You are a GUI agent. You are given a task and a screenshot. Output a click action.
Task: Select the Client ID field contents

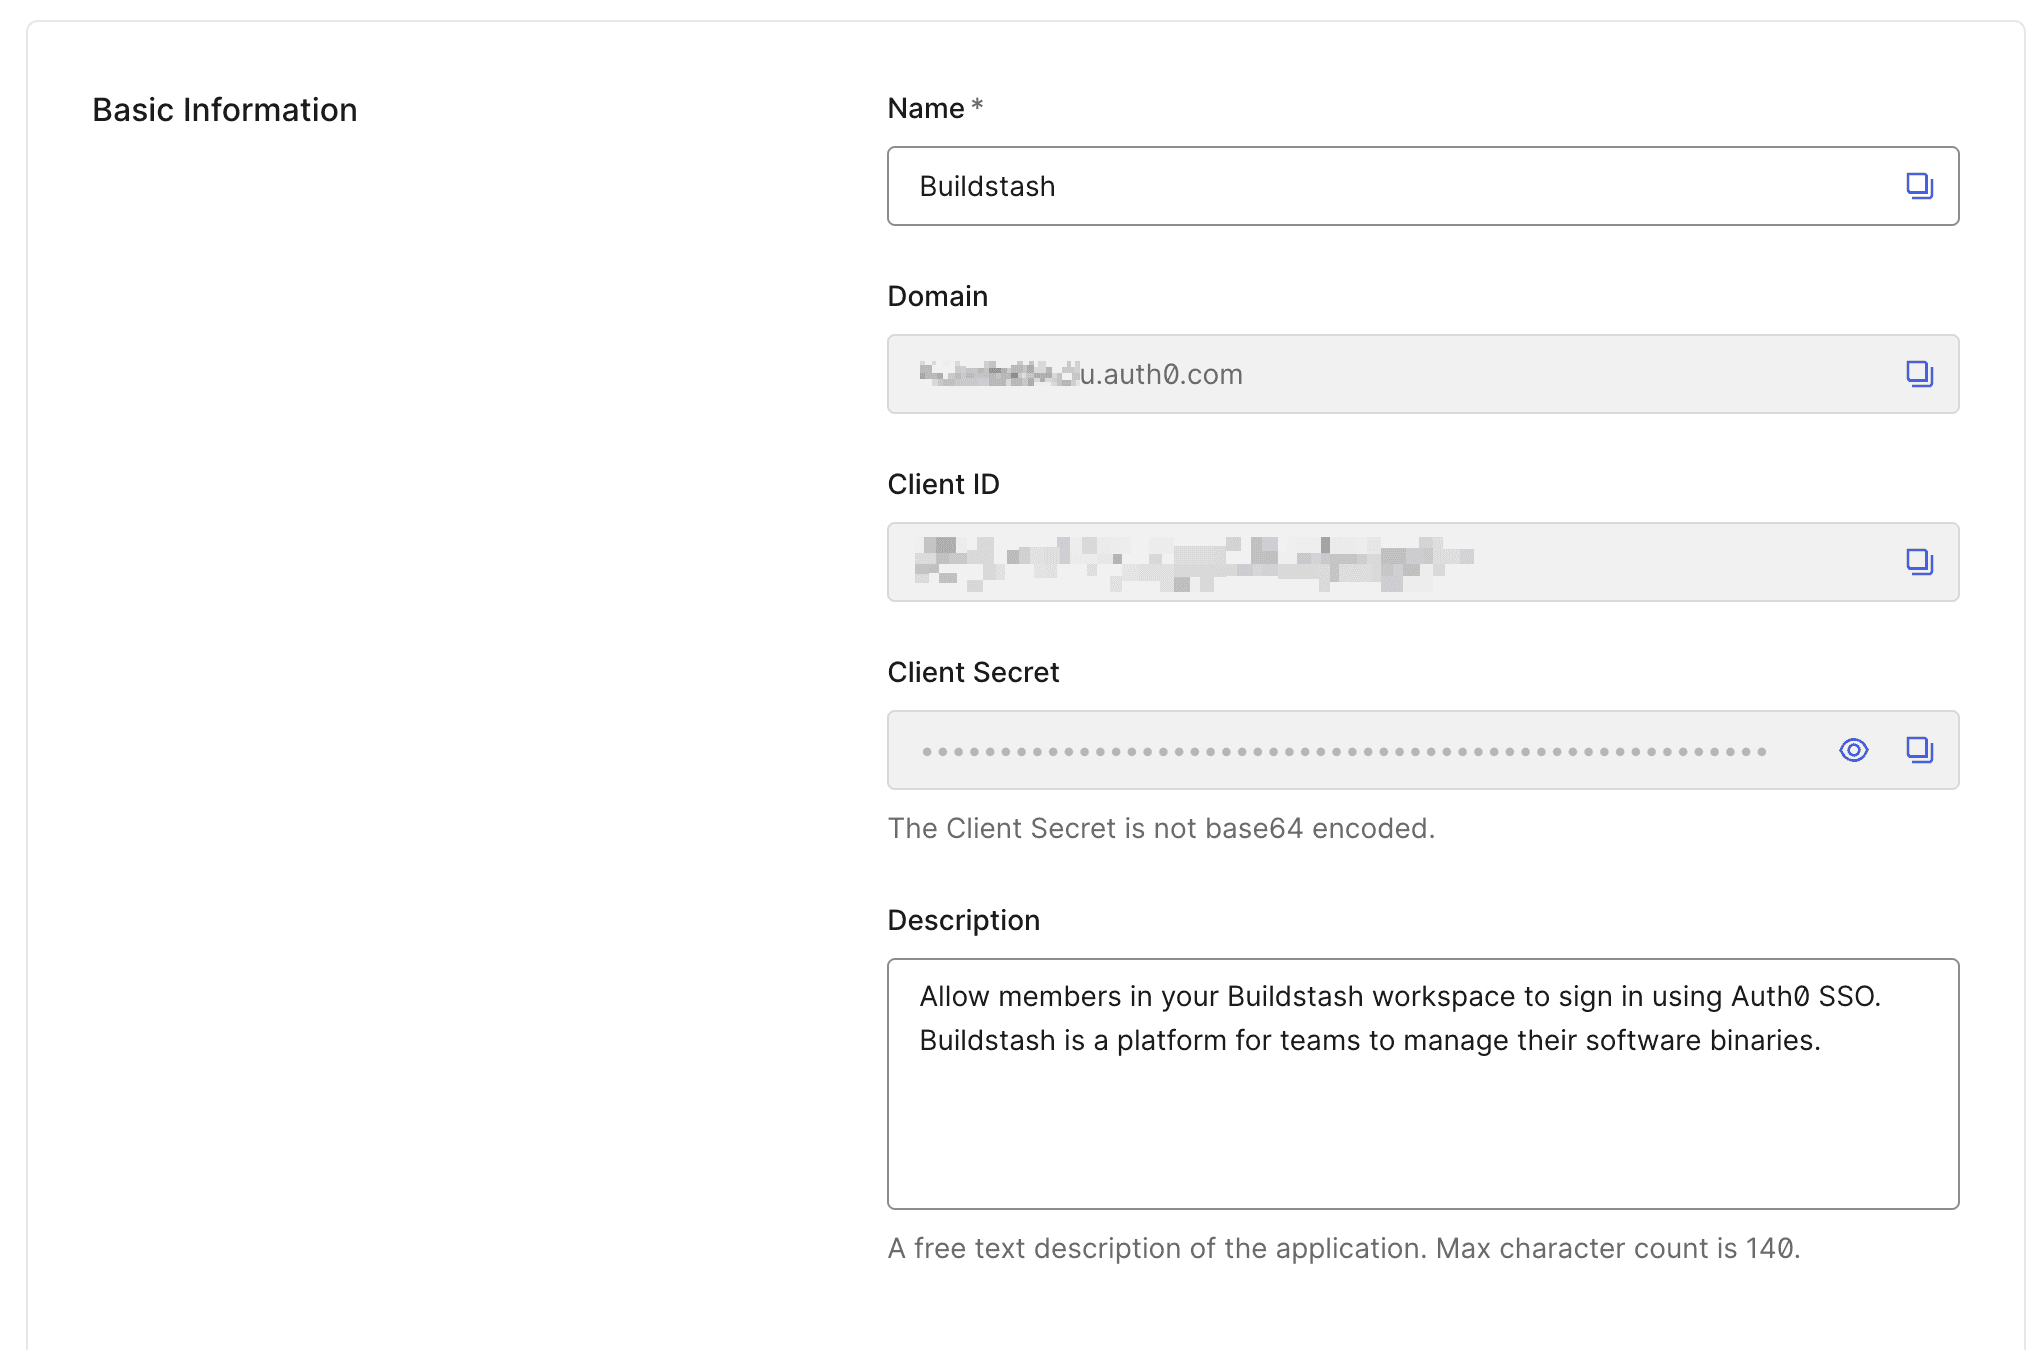coord(1200,562)
